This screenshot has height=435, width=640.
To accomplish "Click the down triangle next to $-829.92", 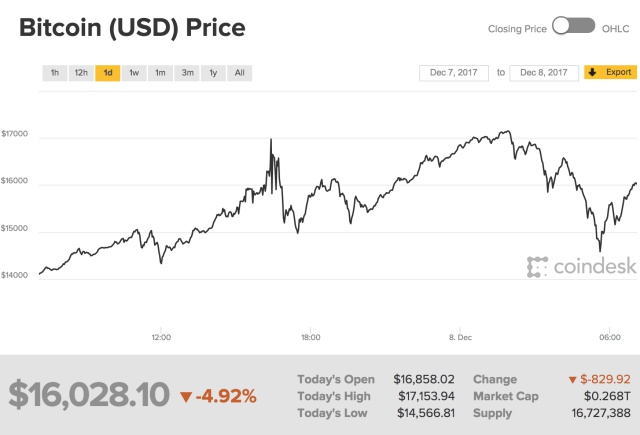I will [572, 380].
